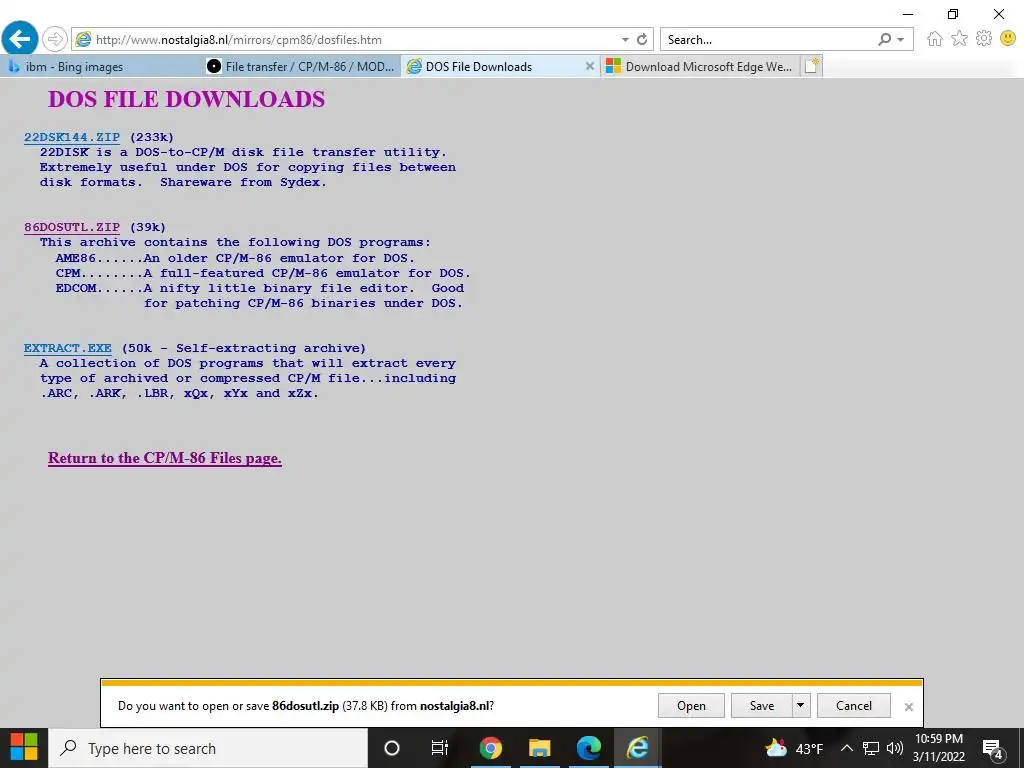Close the DOS File Downloads tab

(589, 66)
